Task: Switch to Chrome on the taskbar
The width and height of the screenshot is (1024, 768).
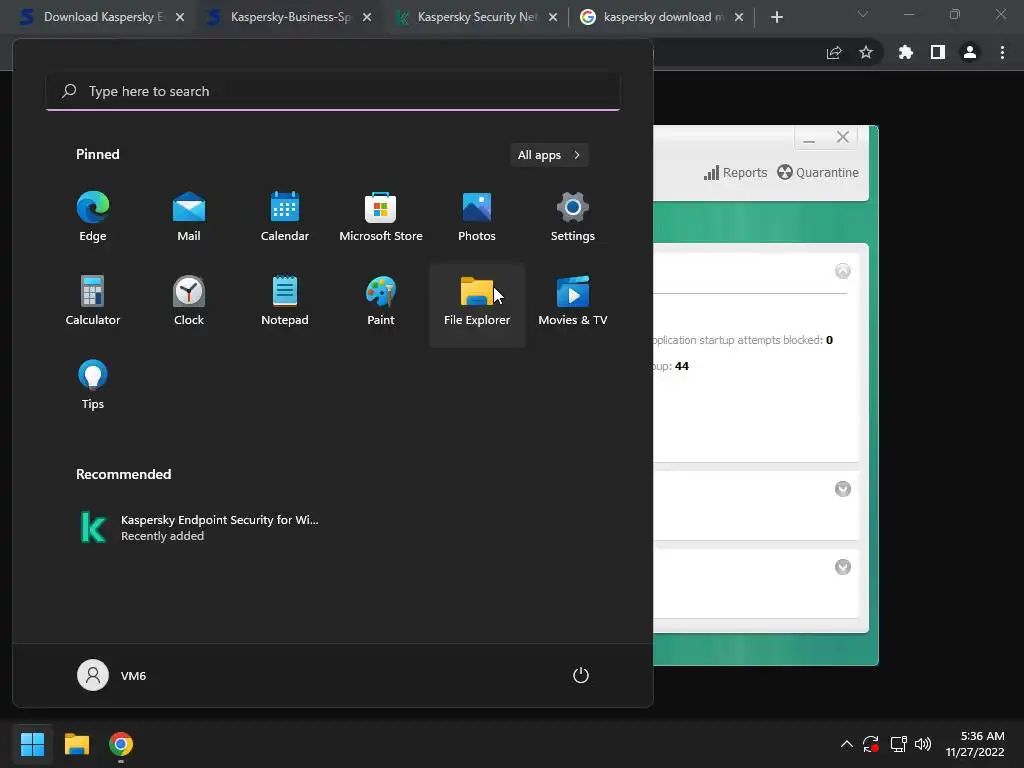Action: pos(121,744)
